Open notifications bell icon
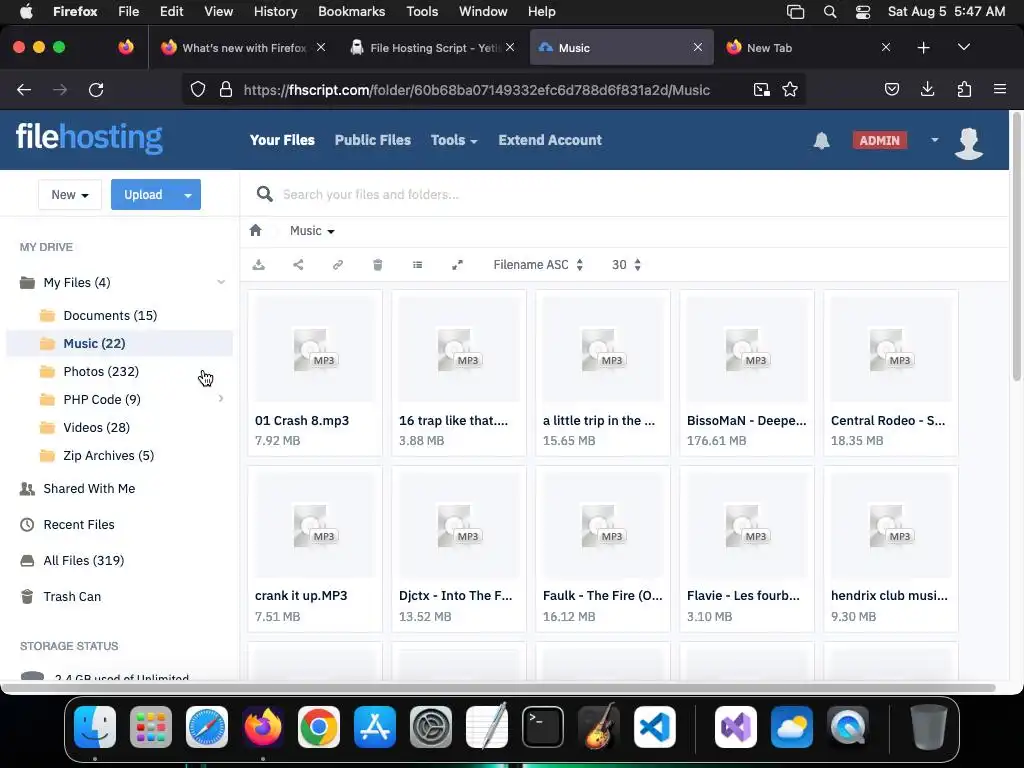Viewport: 1024px width, 768px height. (822, 140)
